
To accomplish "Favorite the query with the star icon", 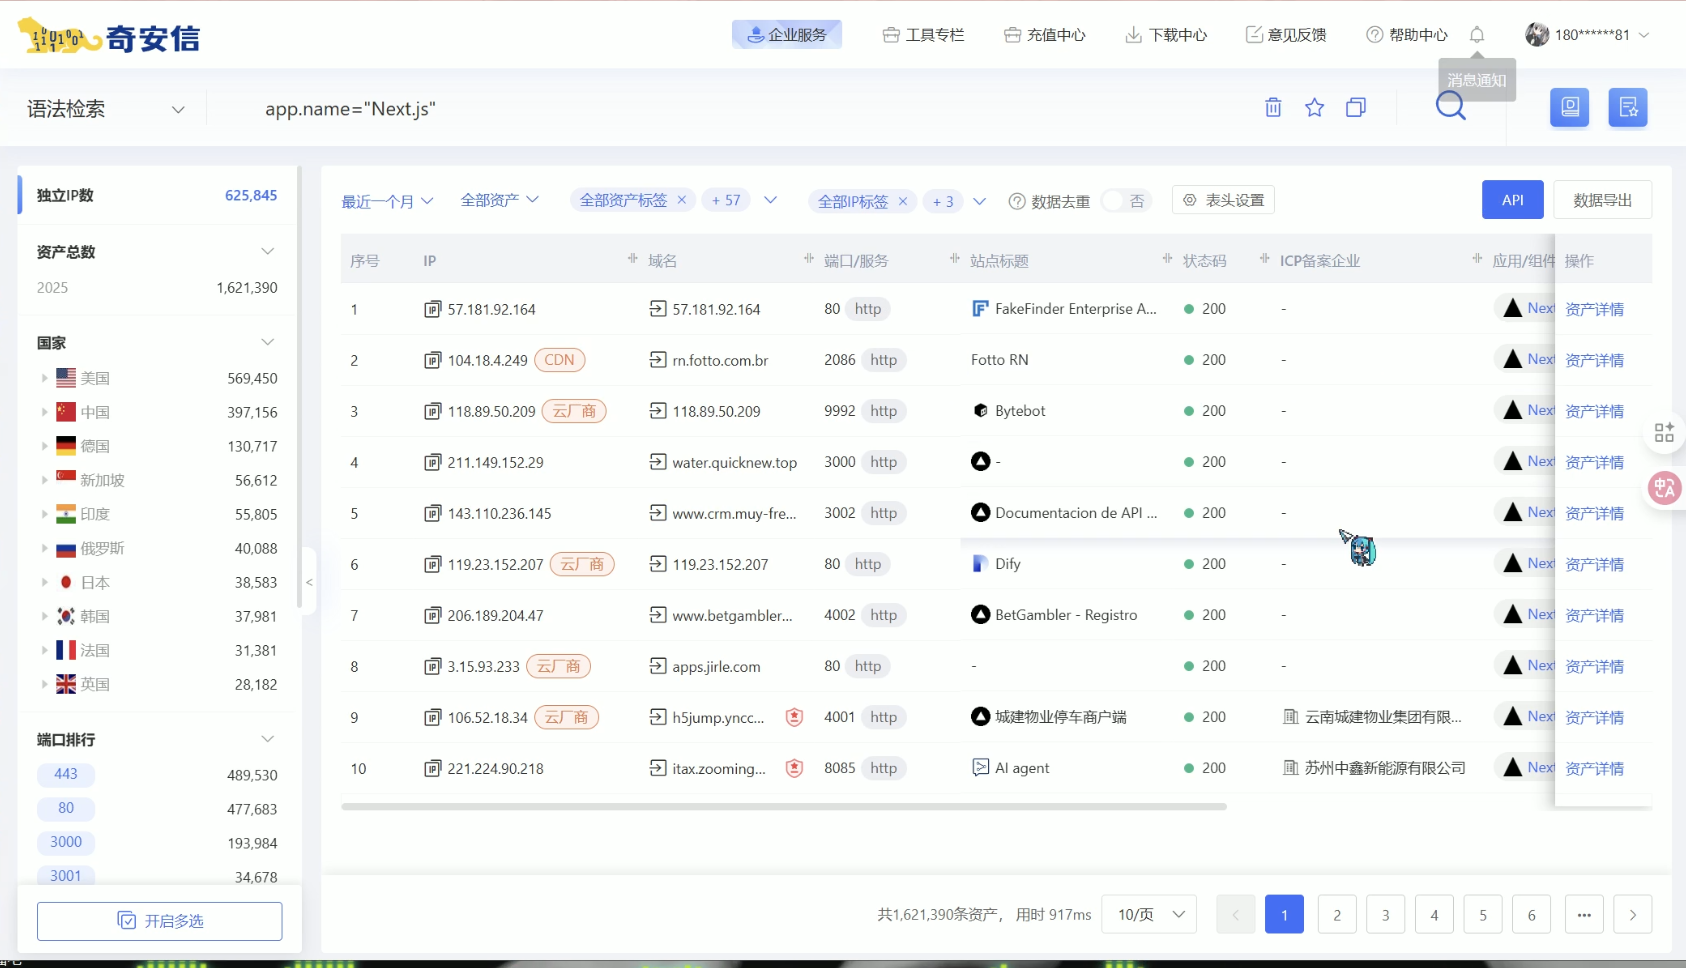I will click(1314, 107).
